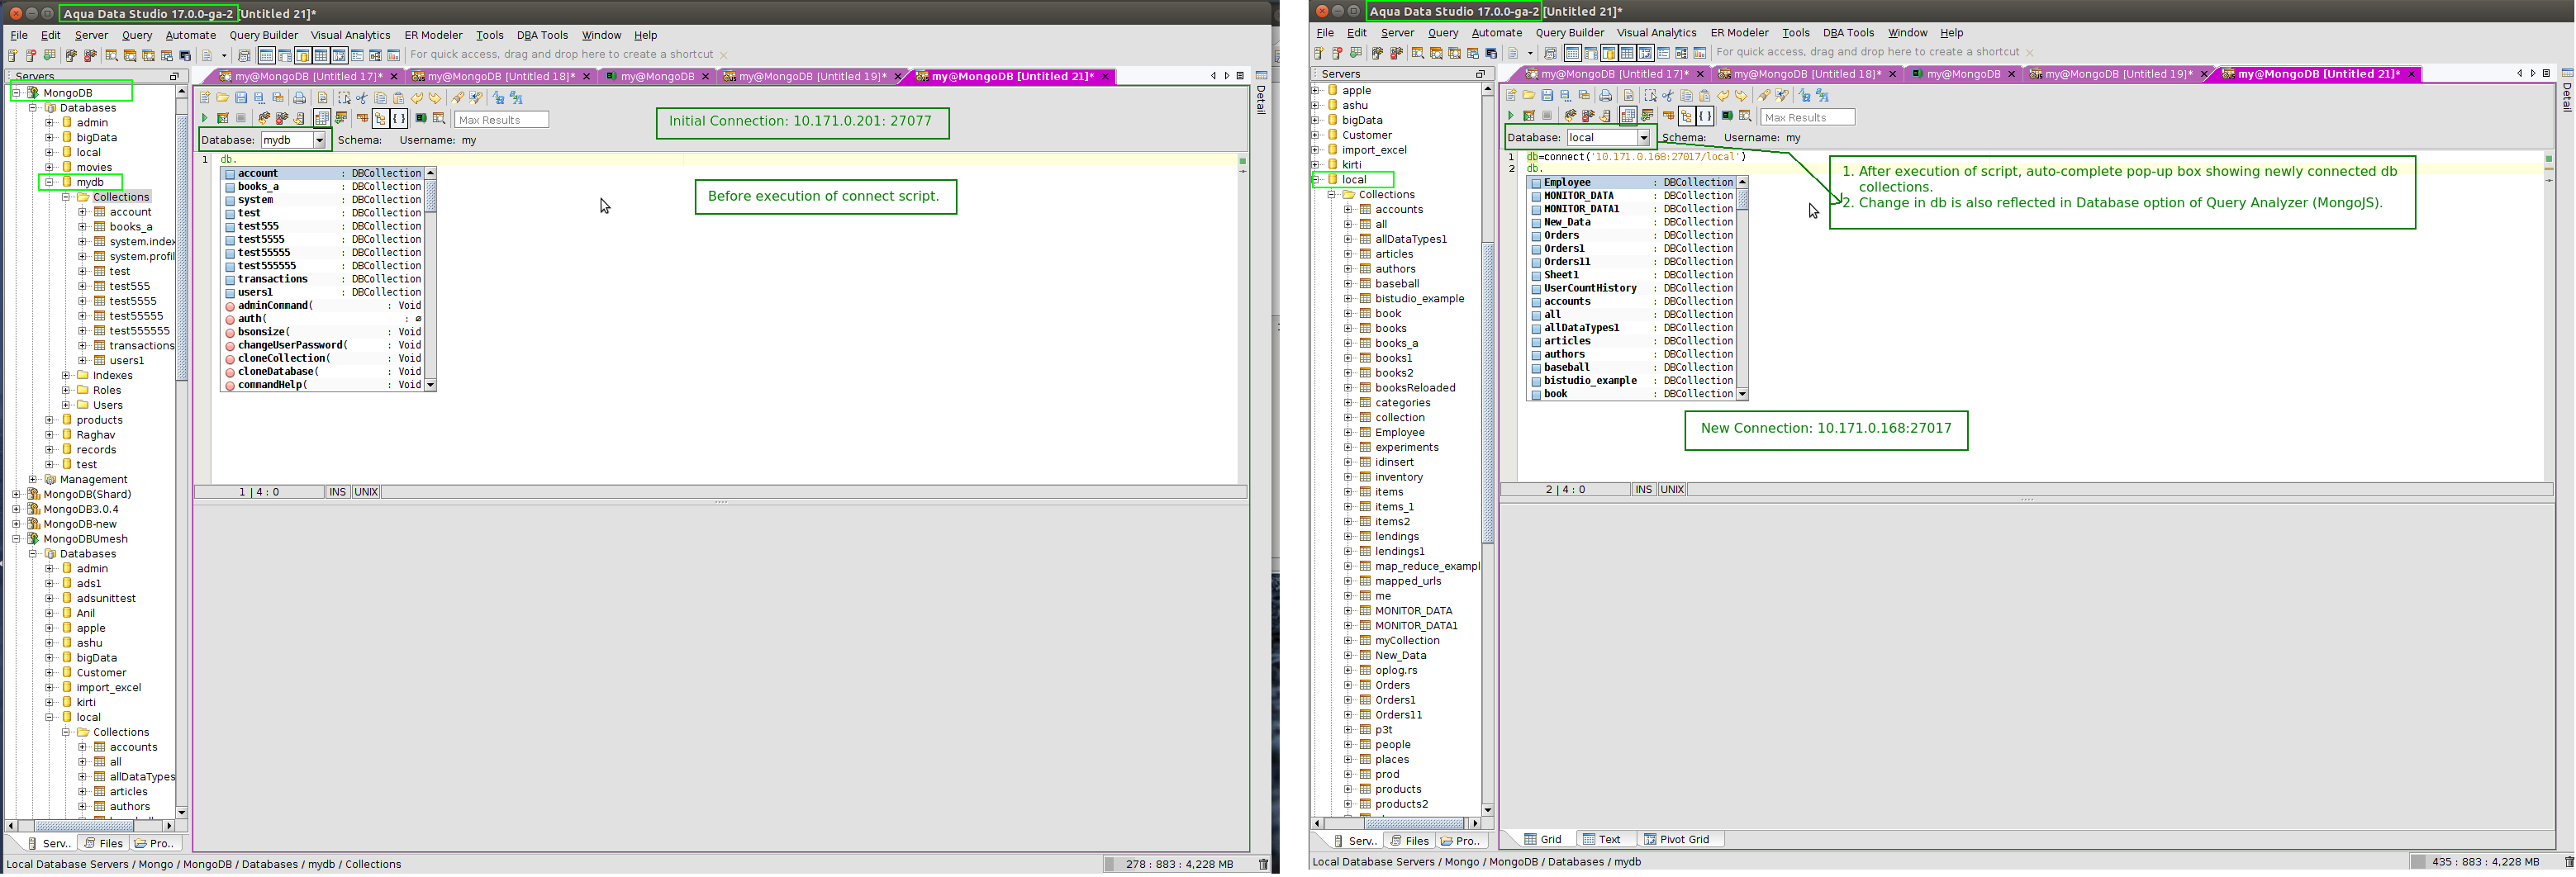Image resolution: width=2576 pixels, height=877 pixels.
Task: Click Cut scissors icon in left editor toolbar
Action: point(362,98)
